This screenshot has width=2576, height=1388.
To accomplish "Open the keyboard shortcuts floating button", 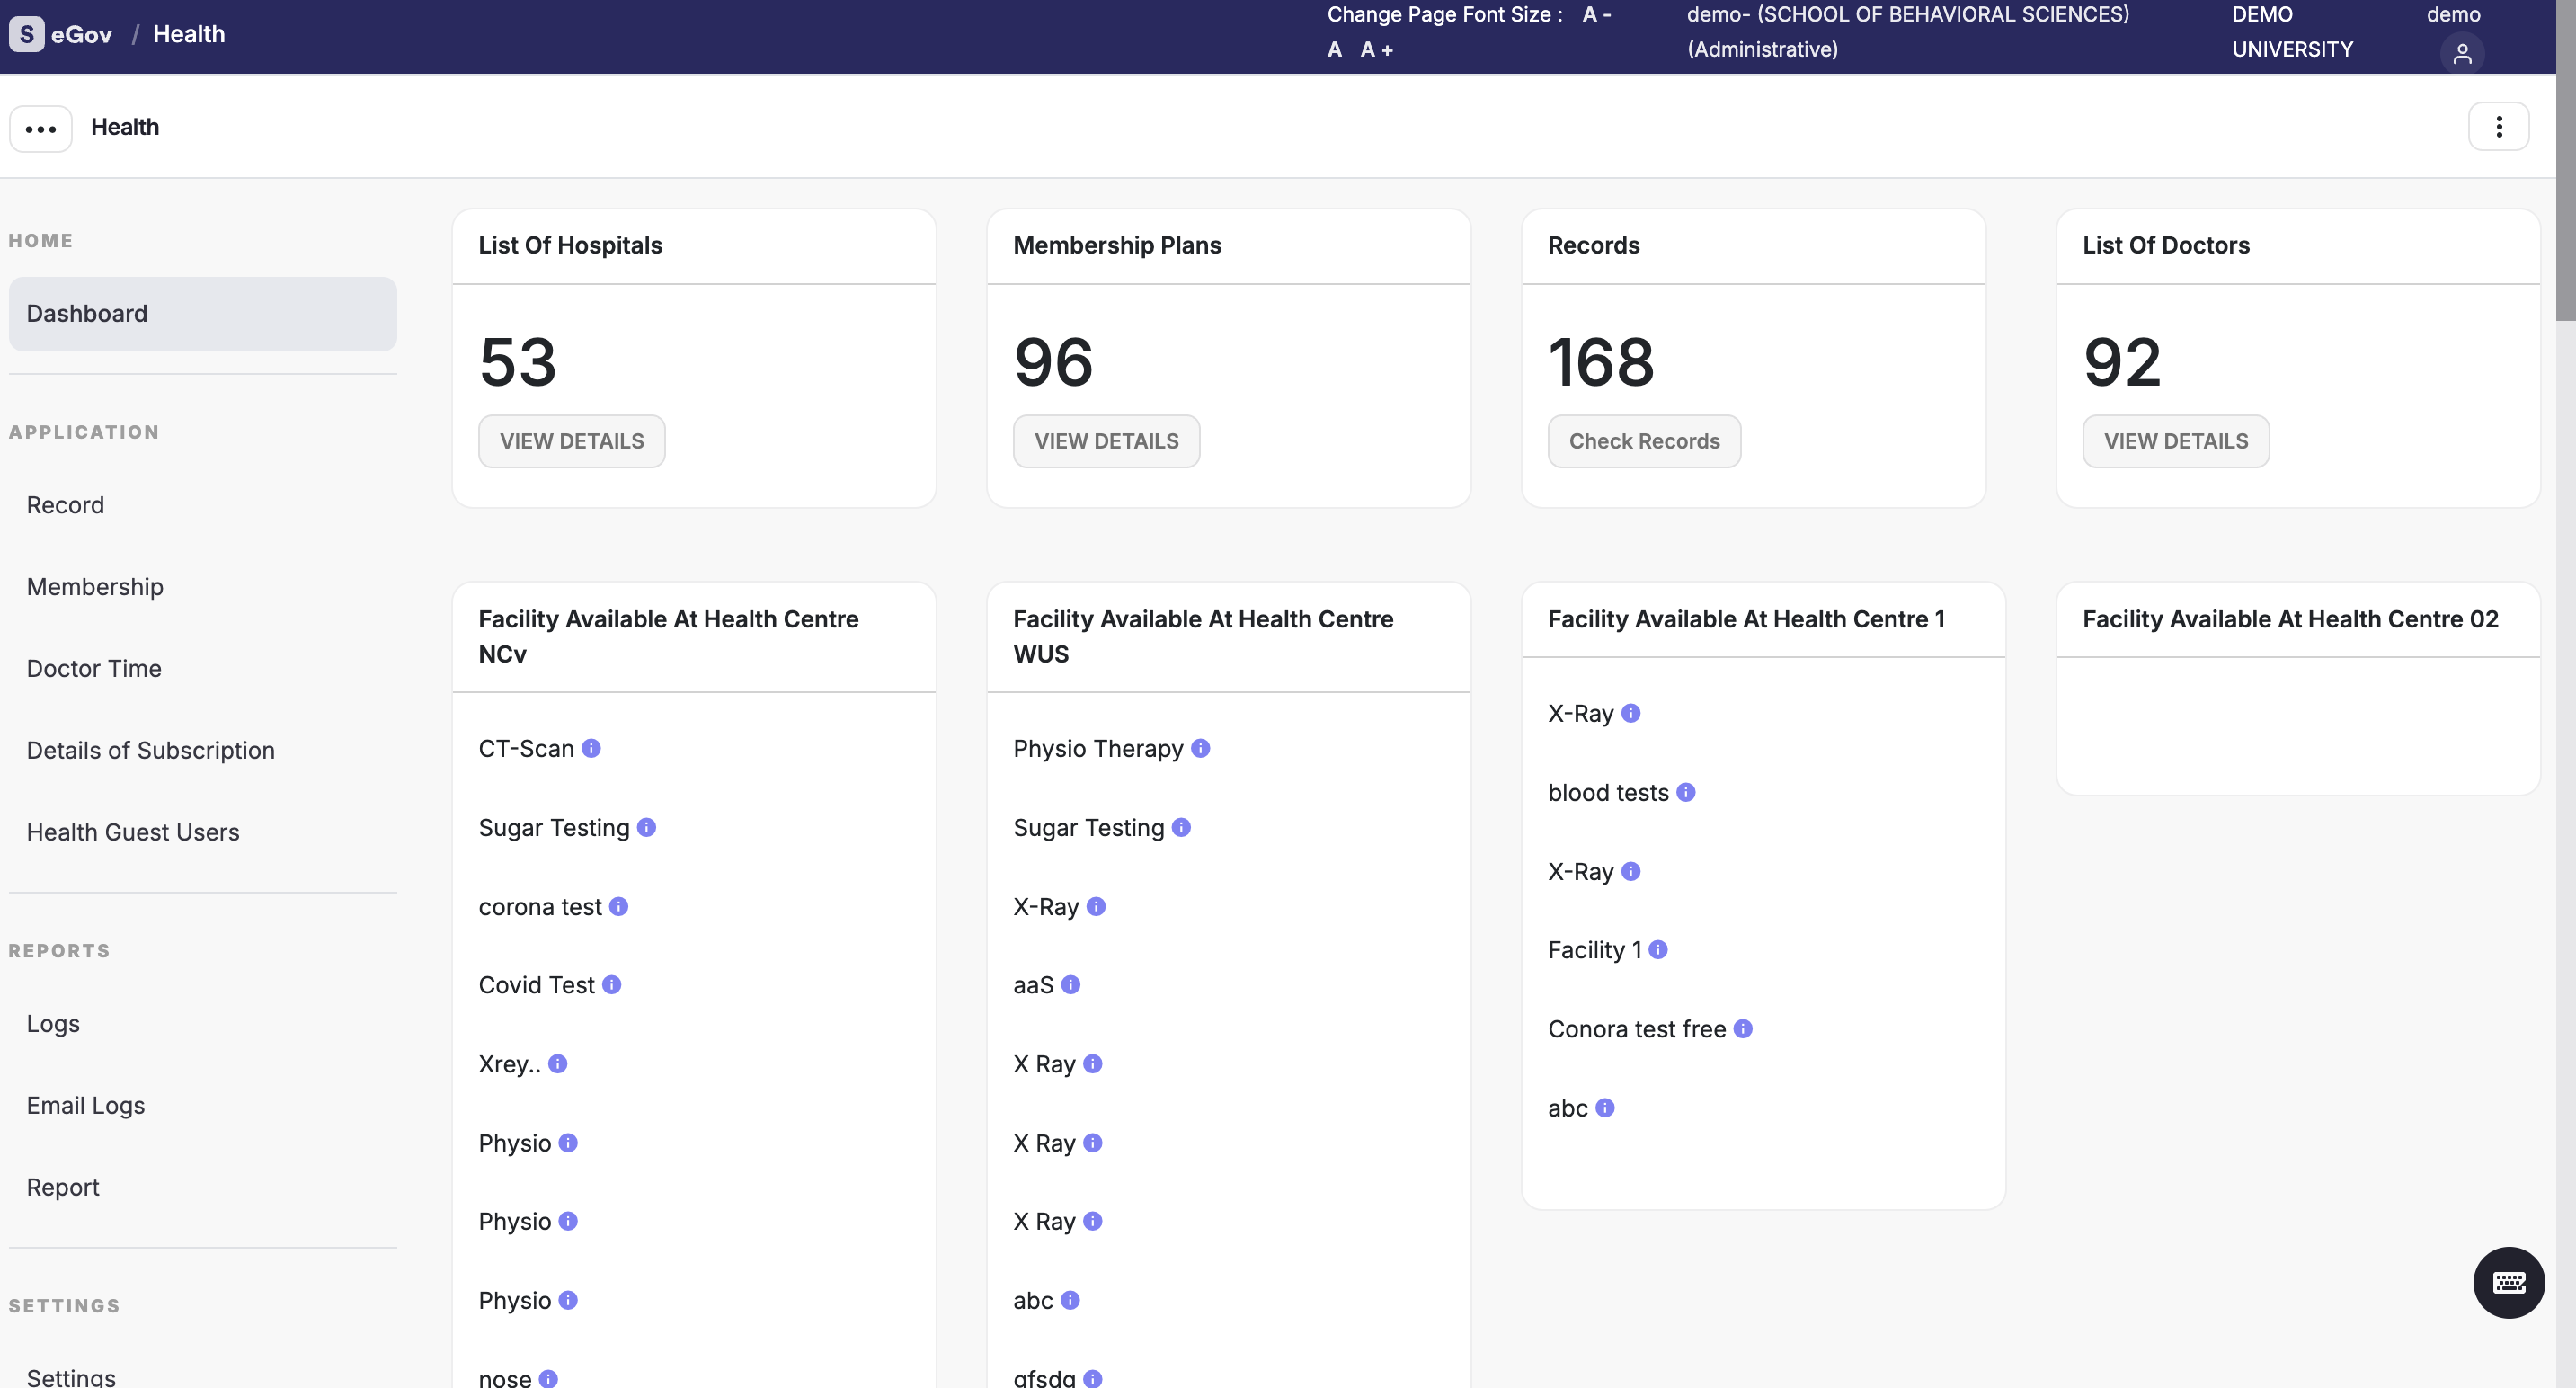I will point(2509,1283).
